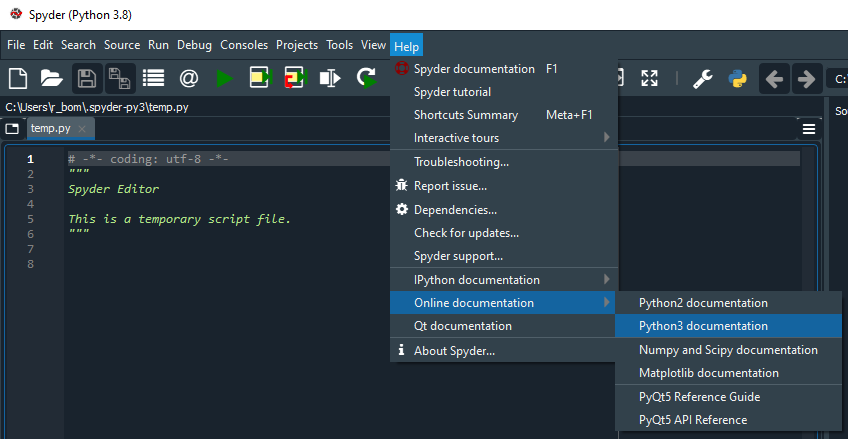
Task: Select Dependencies... menu entry
Action: point(504,209)
